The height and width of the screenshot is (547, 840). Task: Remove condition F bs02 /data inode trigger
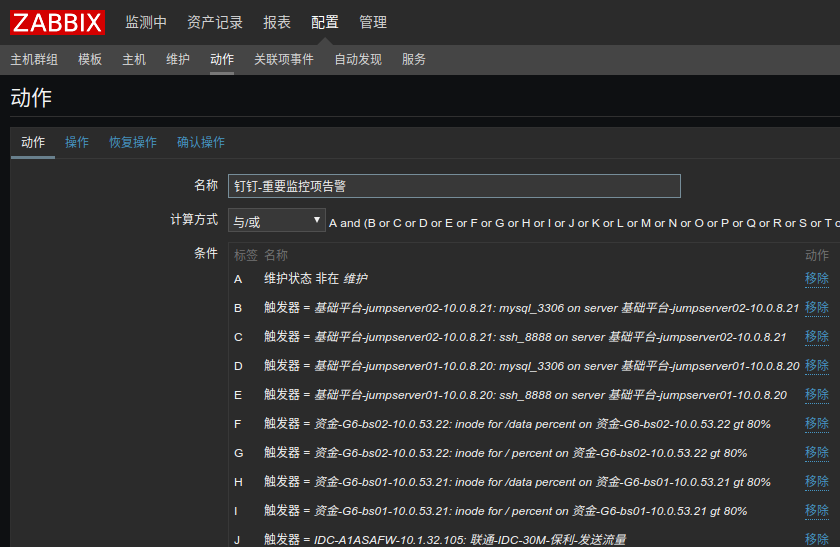(x=816, y=424)
